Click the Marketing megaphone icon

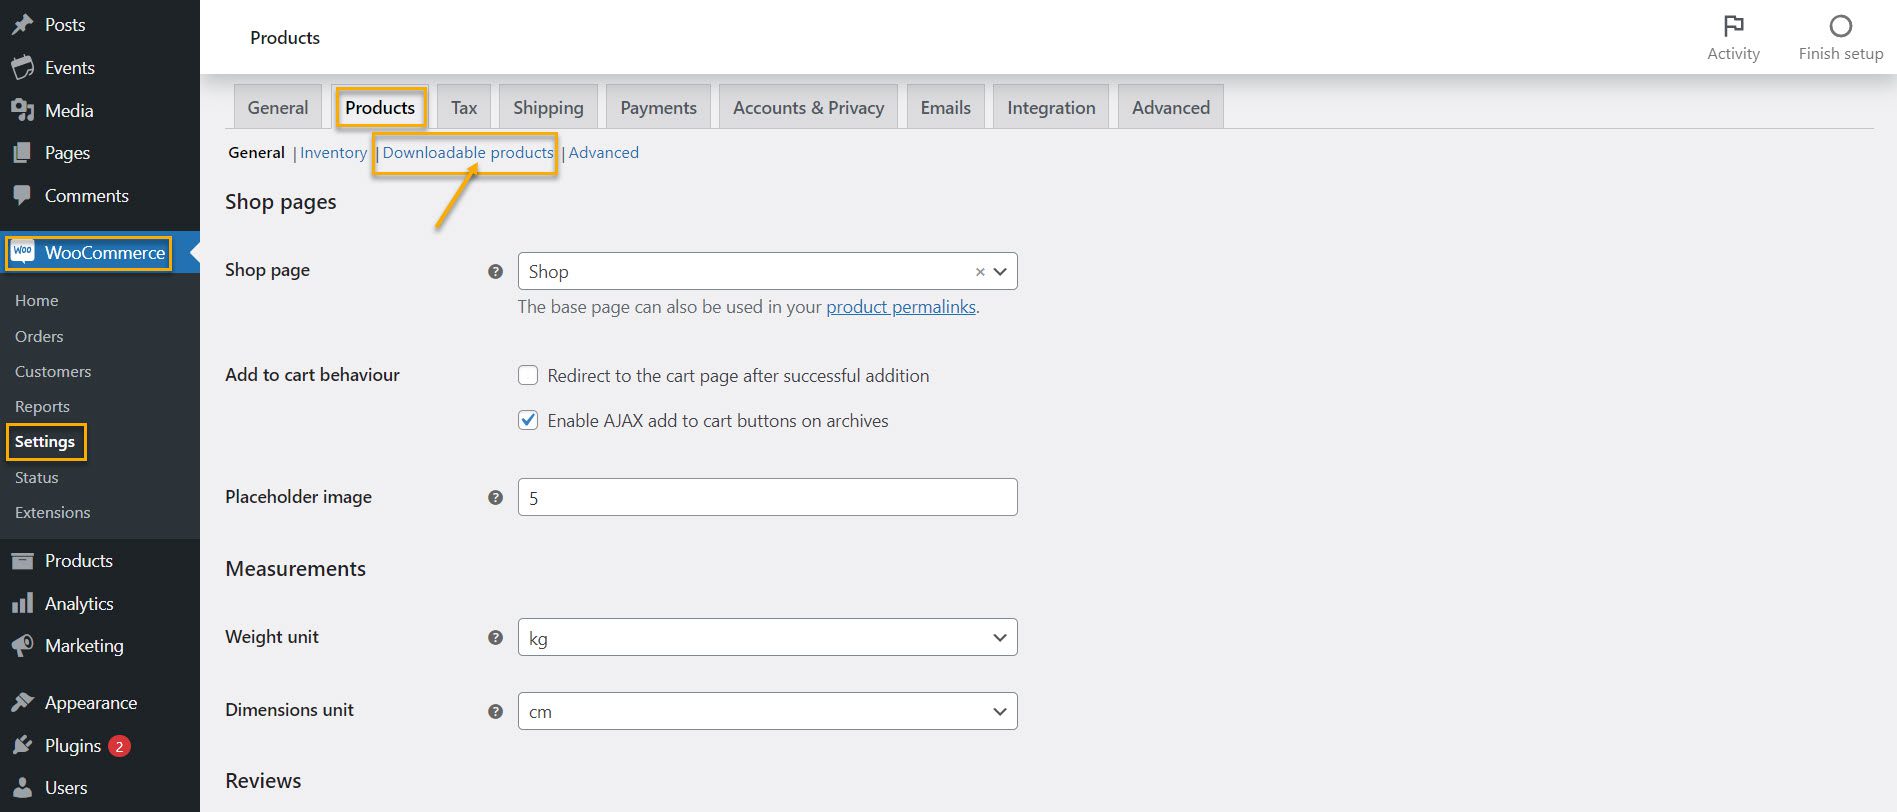coord(22,646)
